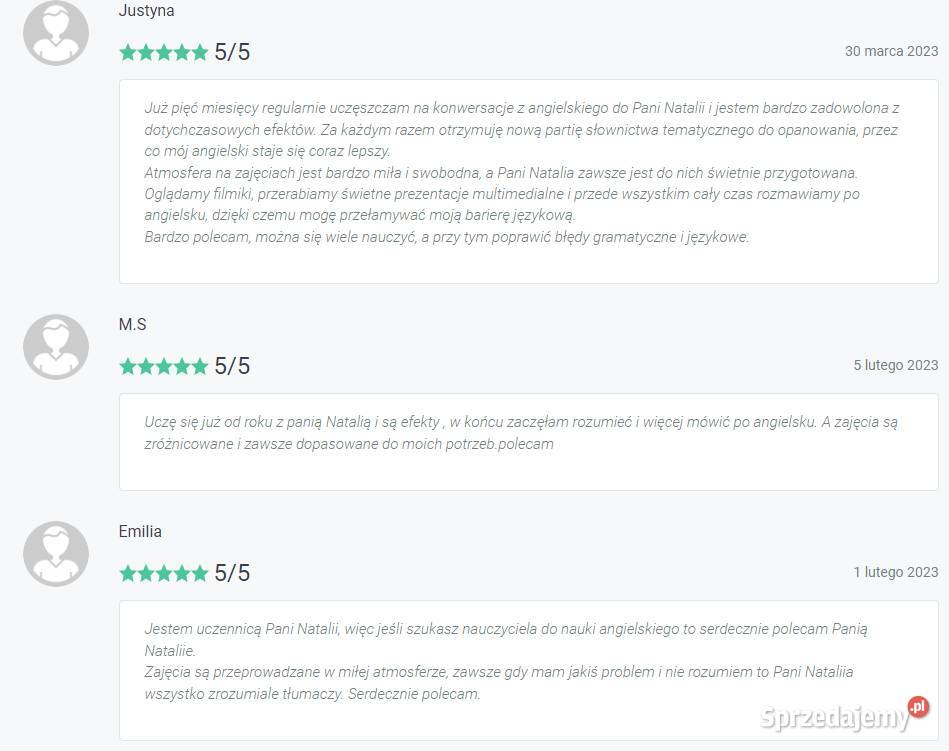
Task: Click M.S's review text box
Action: 528,441
